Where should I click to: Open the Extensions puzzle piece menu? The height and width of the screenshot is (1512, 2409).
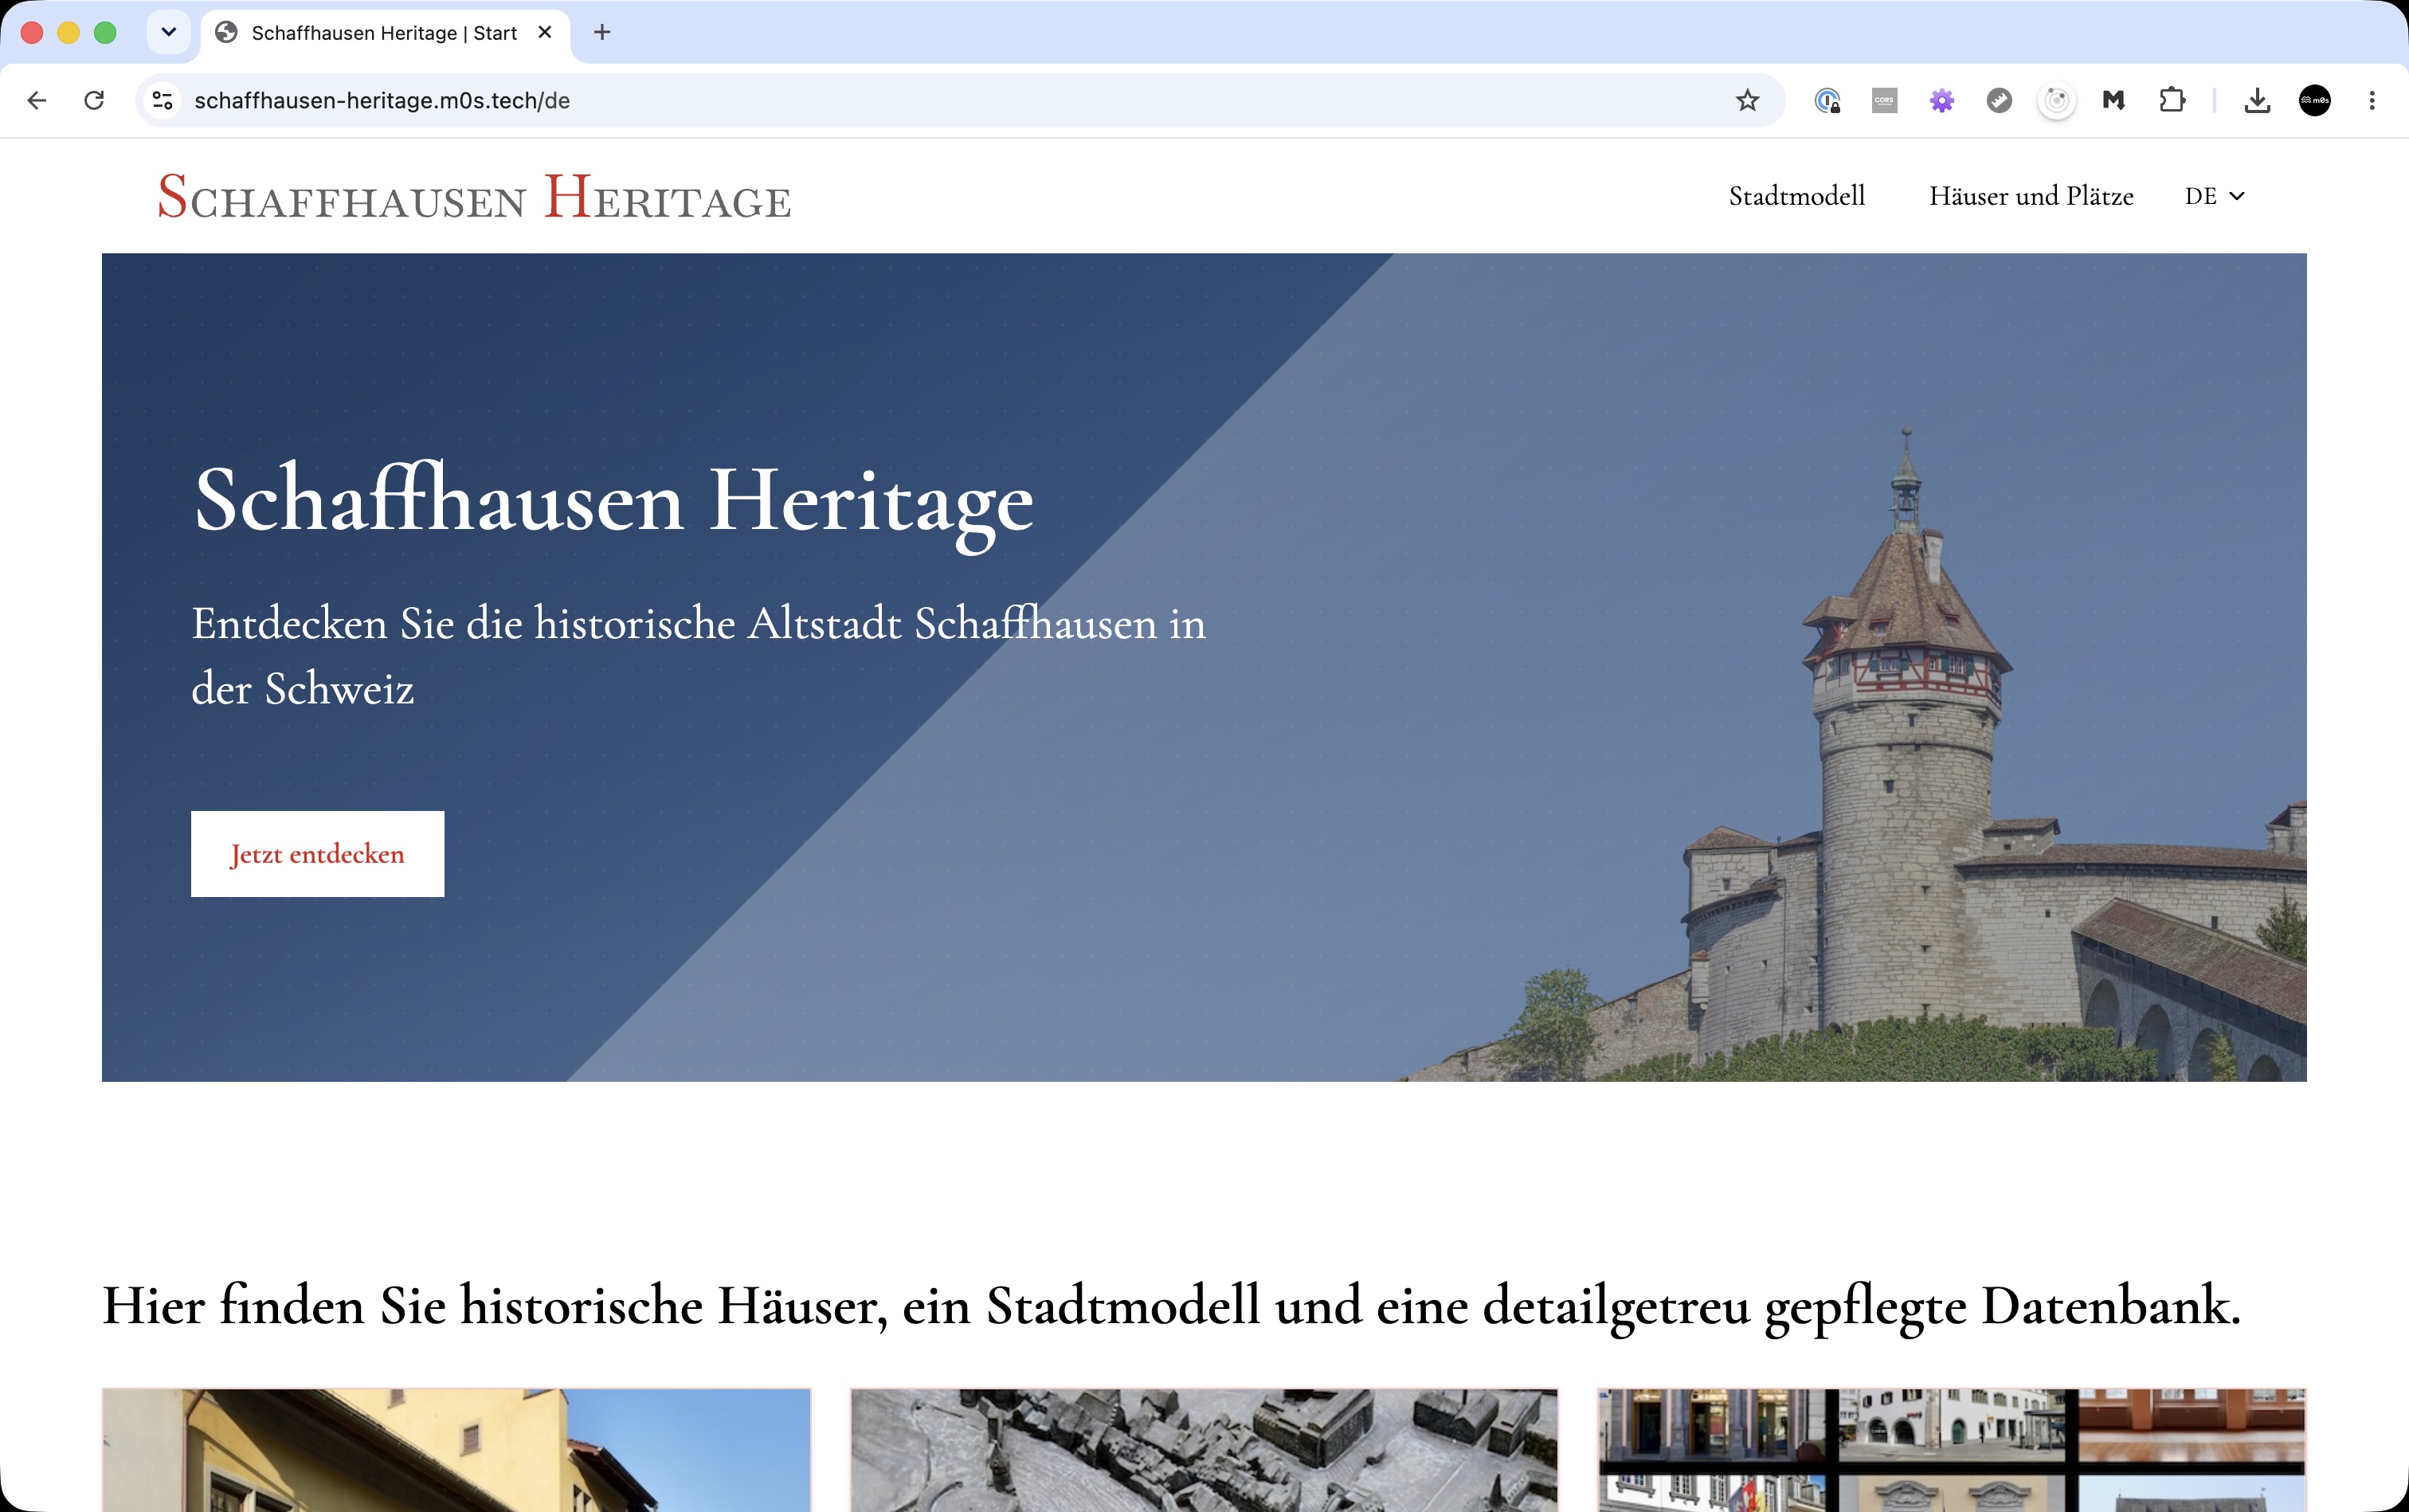tap(2172, 100)
